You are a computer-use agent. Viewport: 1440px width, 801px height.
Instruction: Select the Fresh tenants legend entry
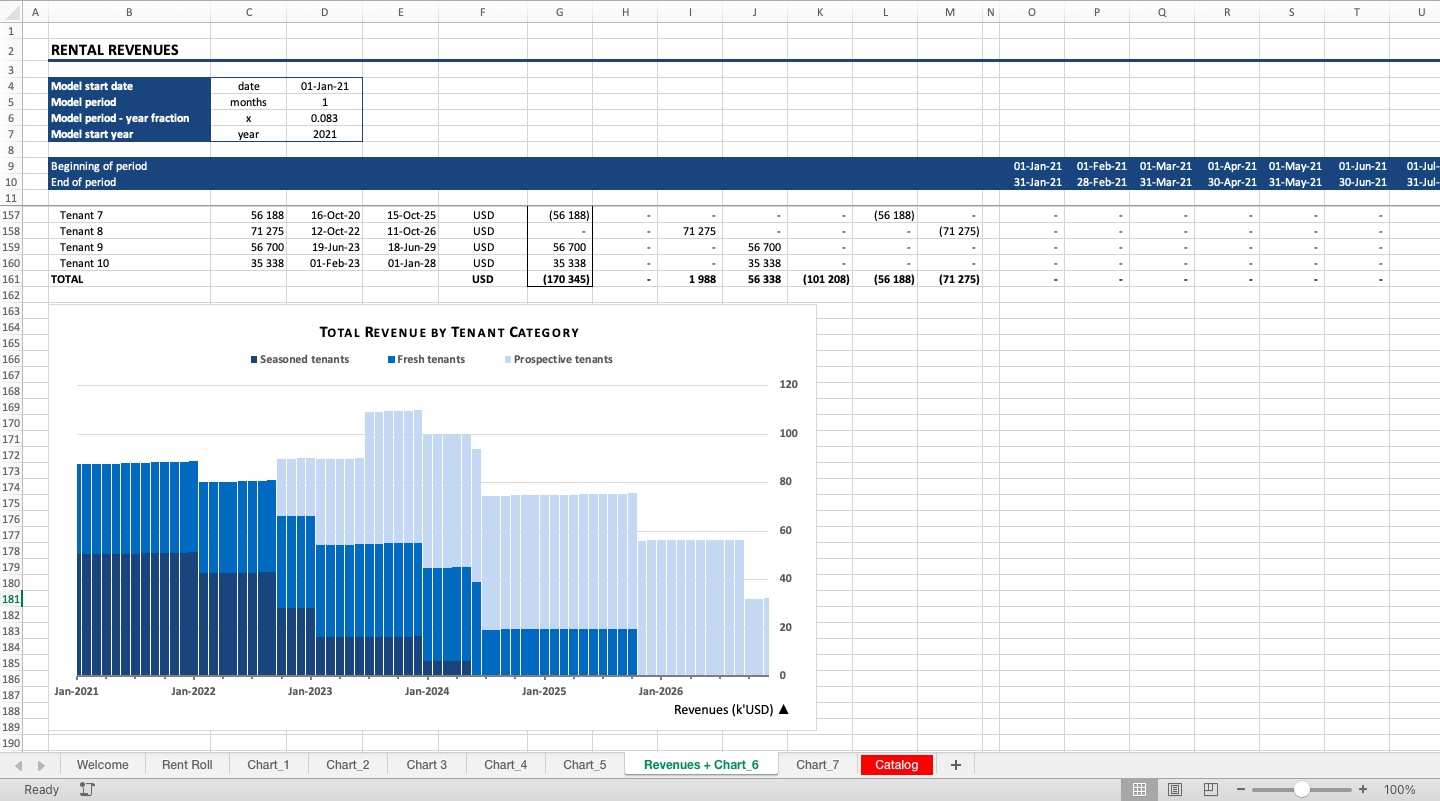426,360
